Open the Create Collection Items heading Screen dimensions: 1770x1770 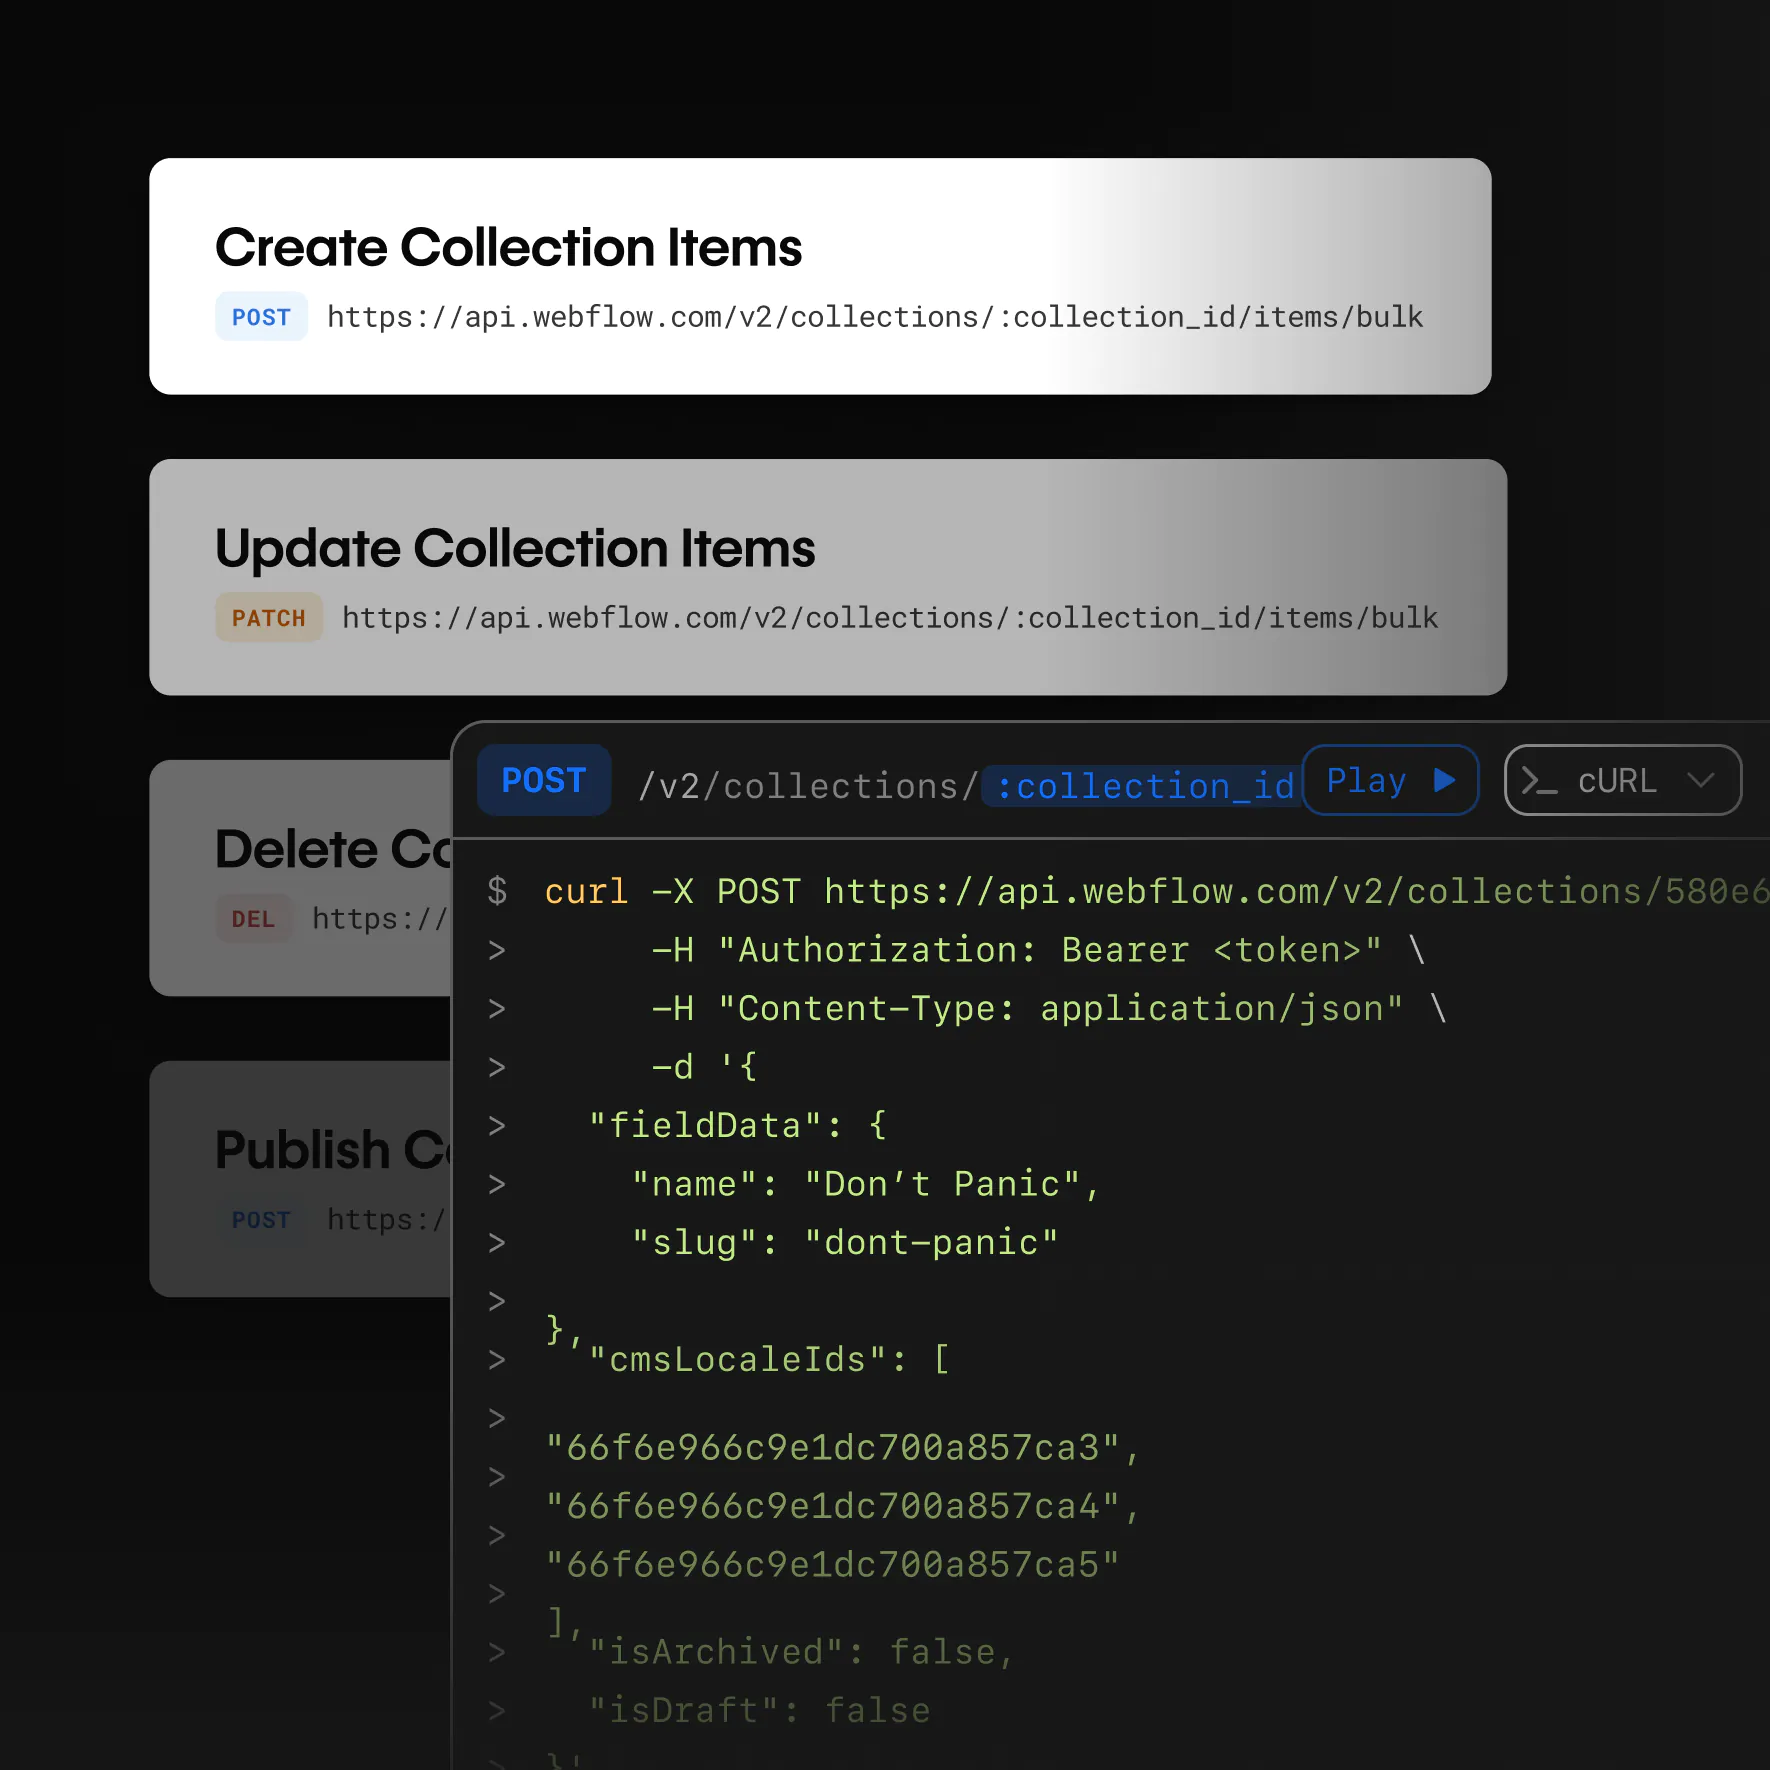click(508, 247)
